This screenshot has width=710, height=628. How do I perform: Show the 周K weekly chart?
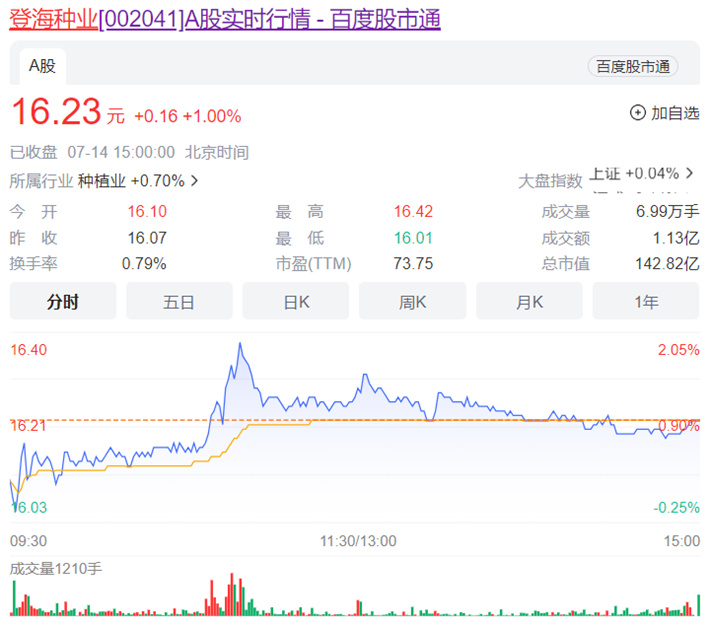[412, 301]
